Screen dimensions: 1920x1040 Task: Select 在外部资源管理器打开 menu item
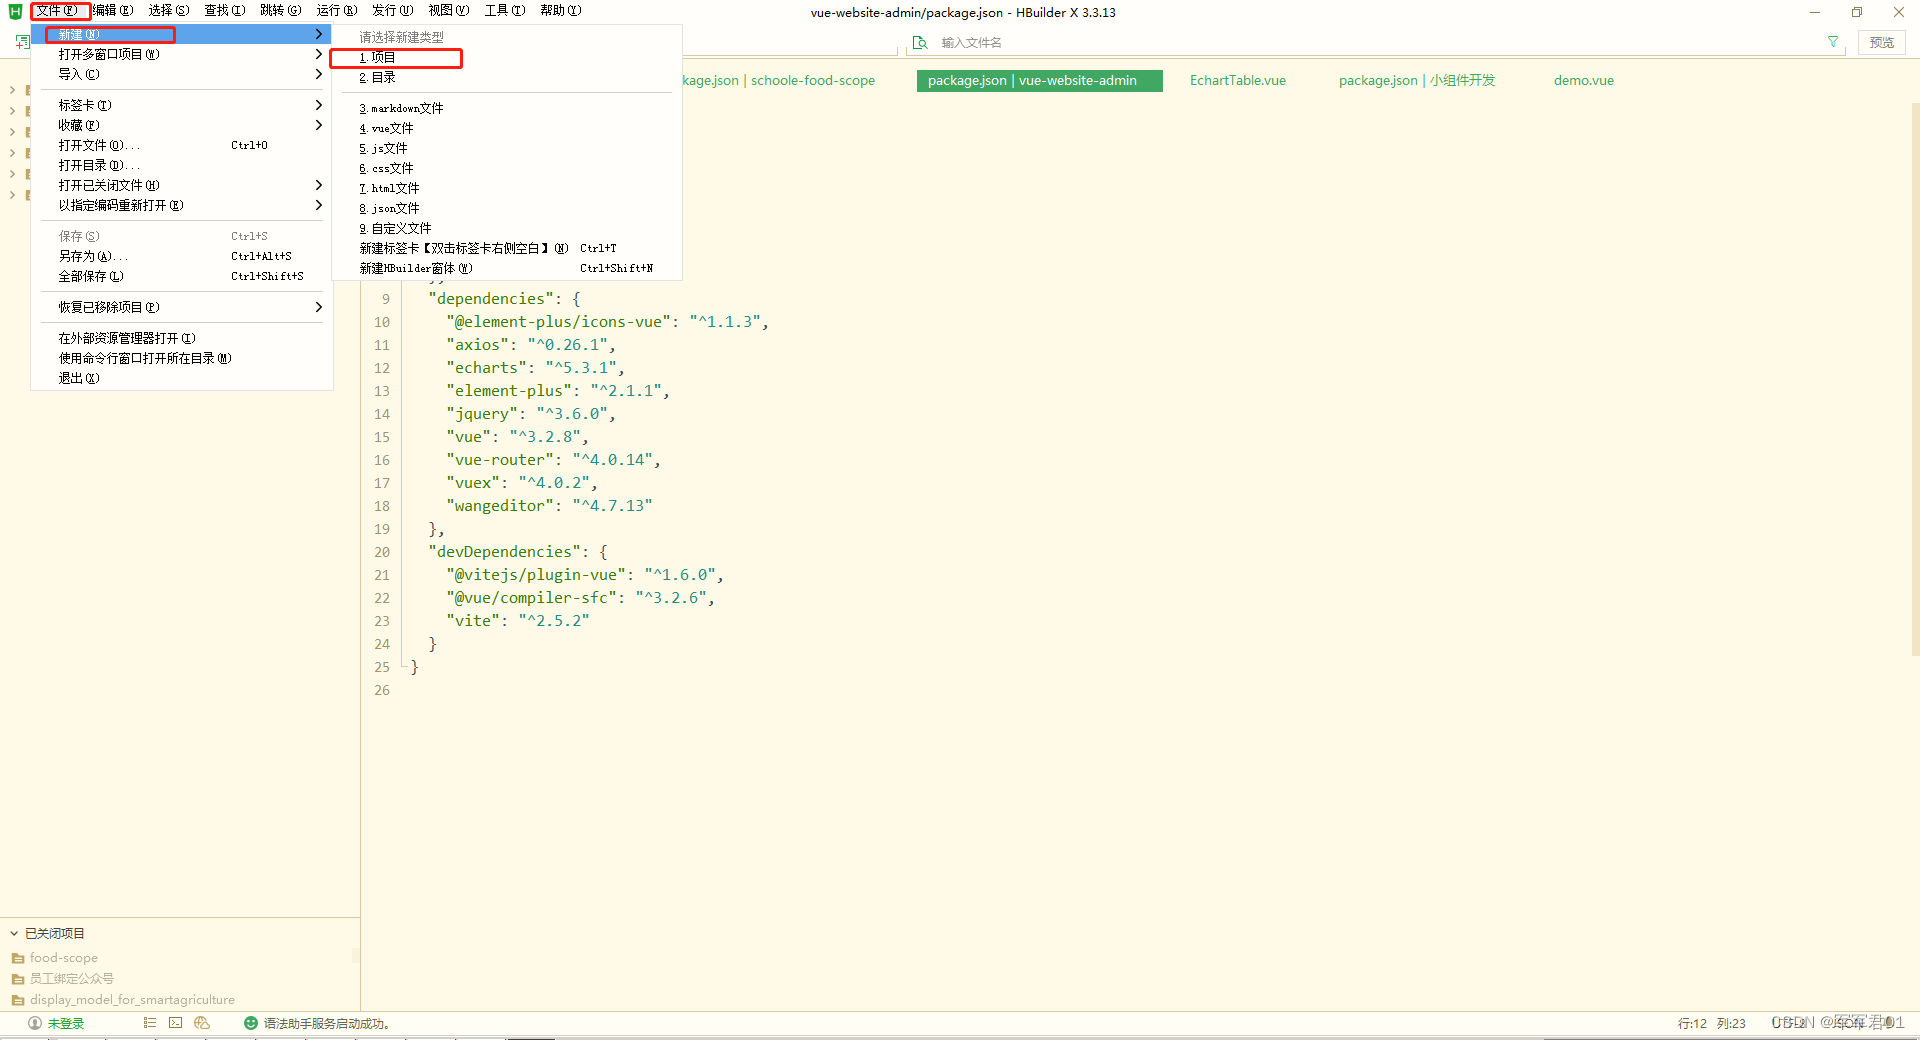pyautogui.click(x=182, y=338)
